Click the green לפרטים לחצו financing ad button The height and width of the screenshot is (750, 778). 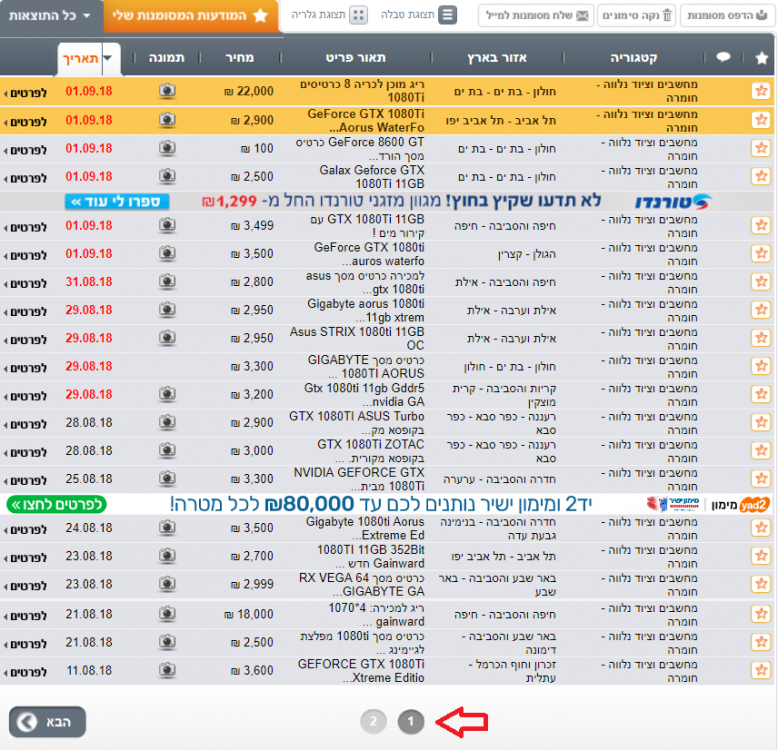(x=57, y=504)
